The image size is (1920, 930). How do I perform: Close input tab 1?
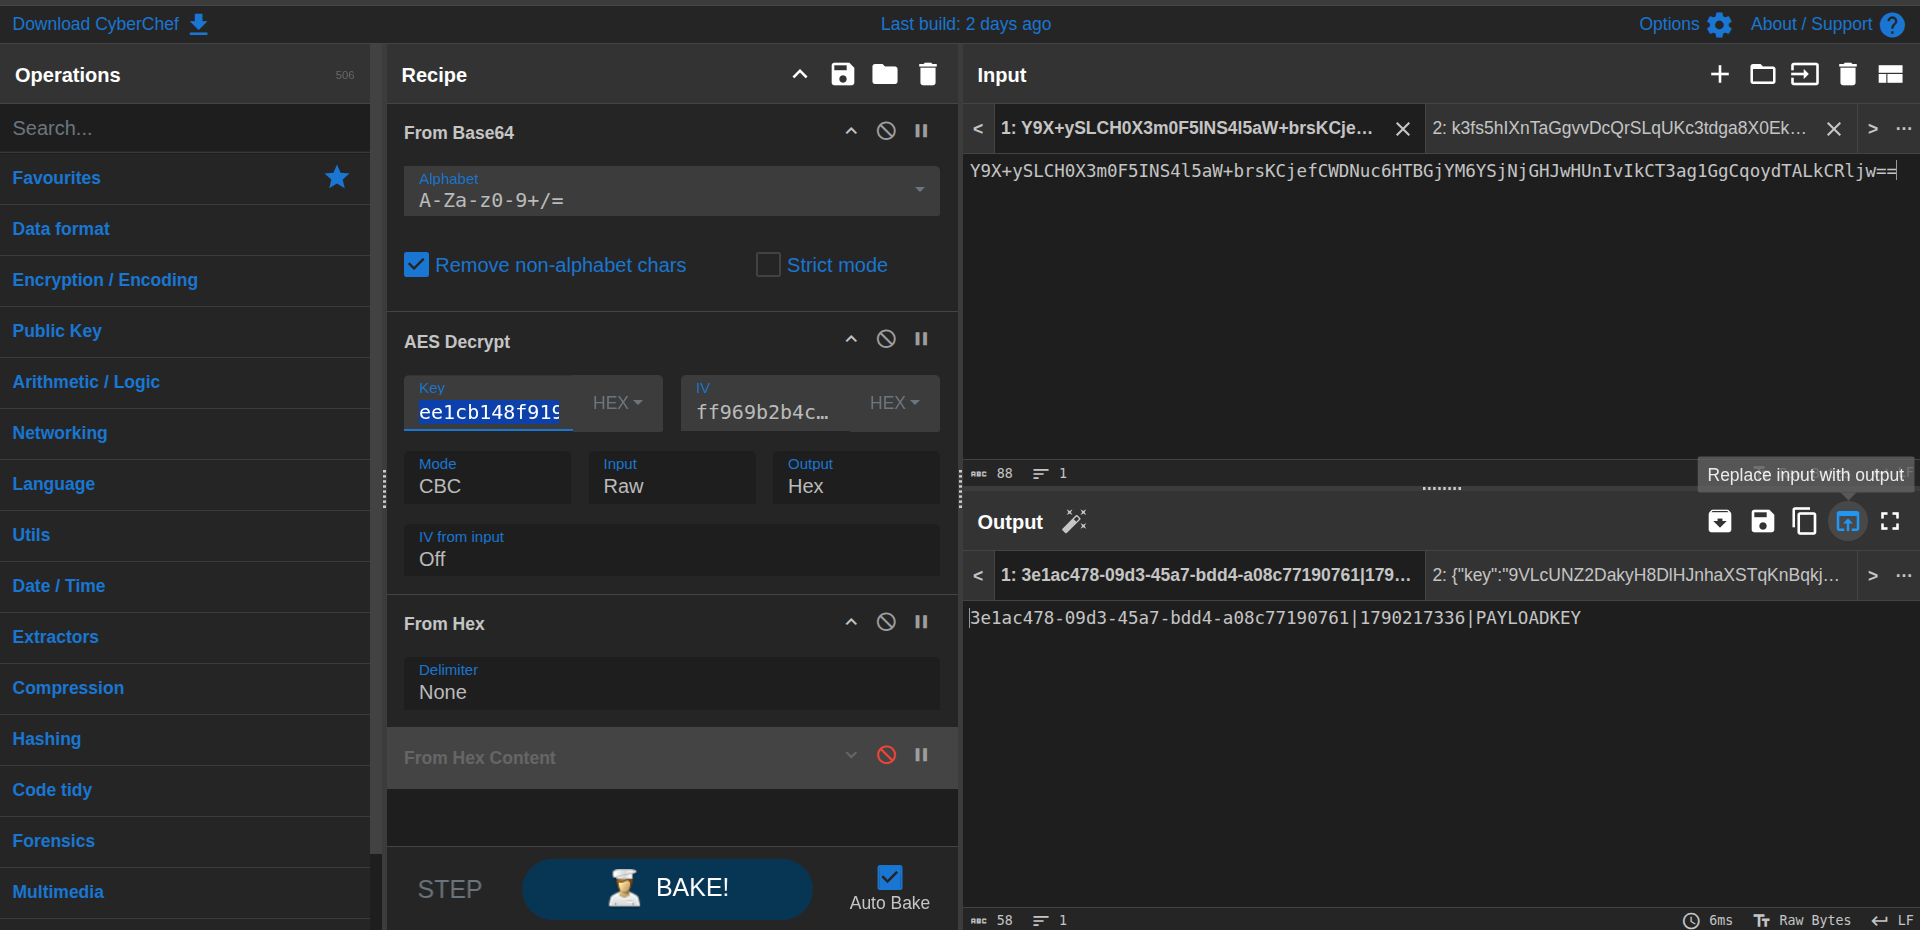point(1403,129)
